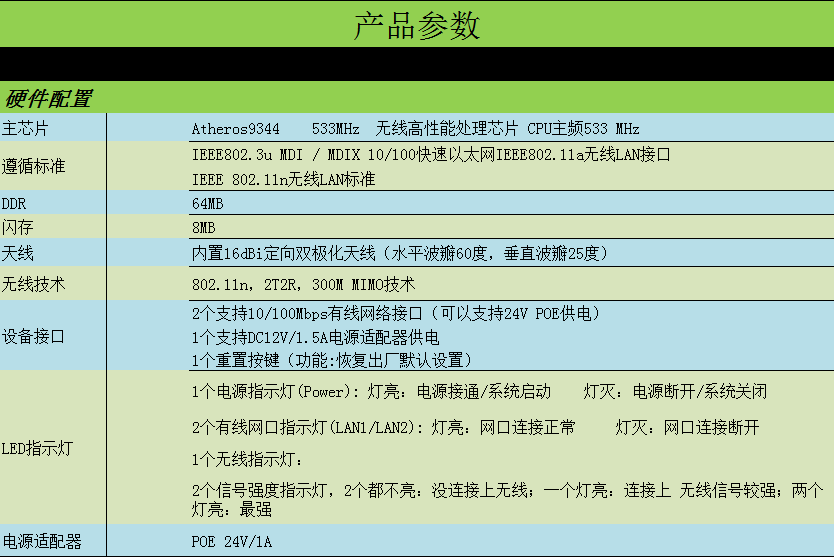Select the 2个信号强度指示灯 line
The image size is (834, 557).
coord(507,500)
